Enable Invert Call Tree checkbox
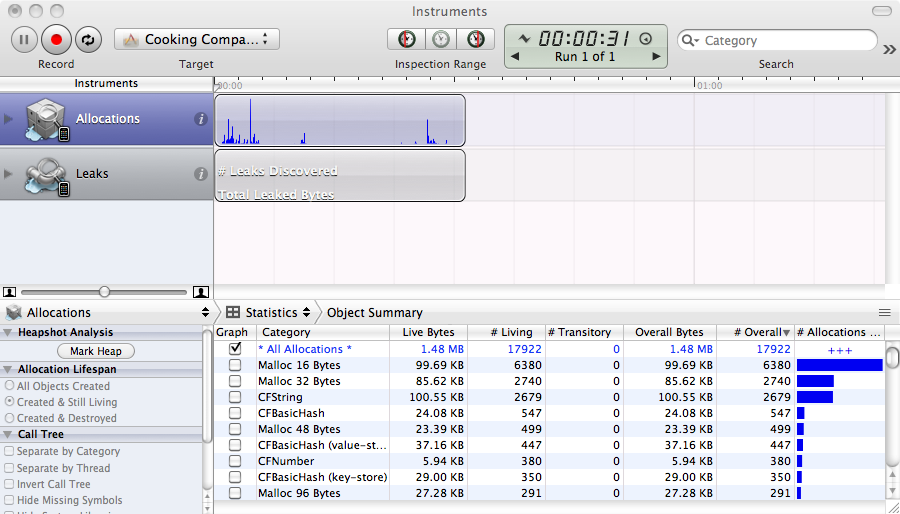This screenshot has height=514, width=900. coord(9,484)
